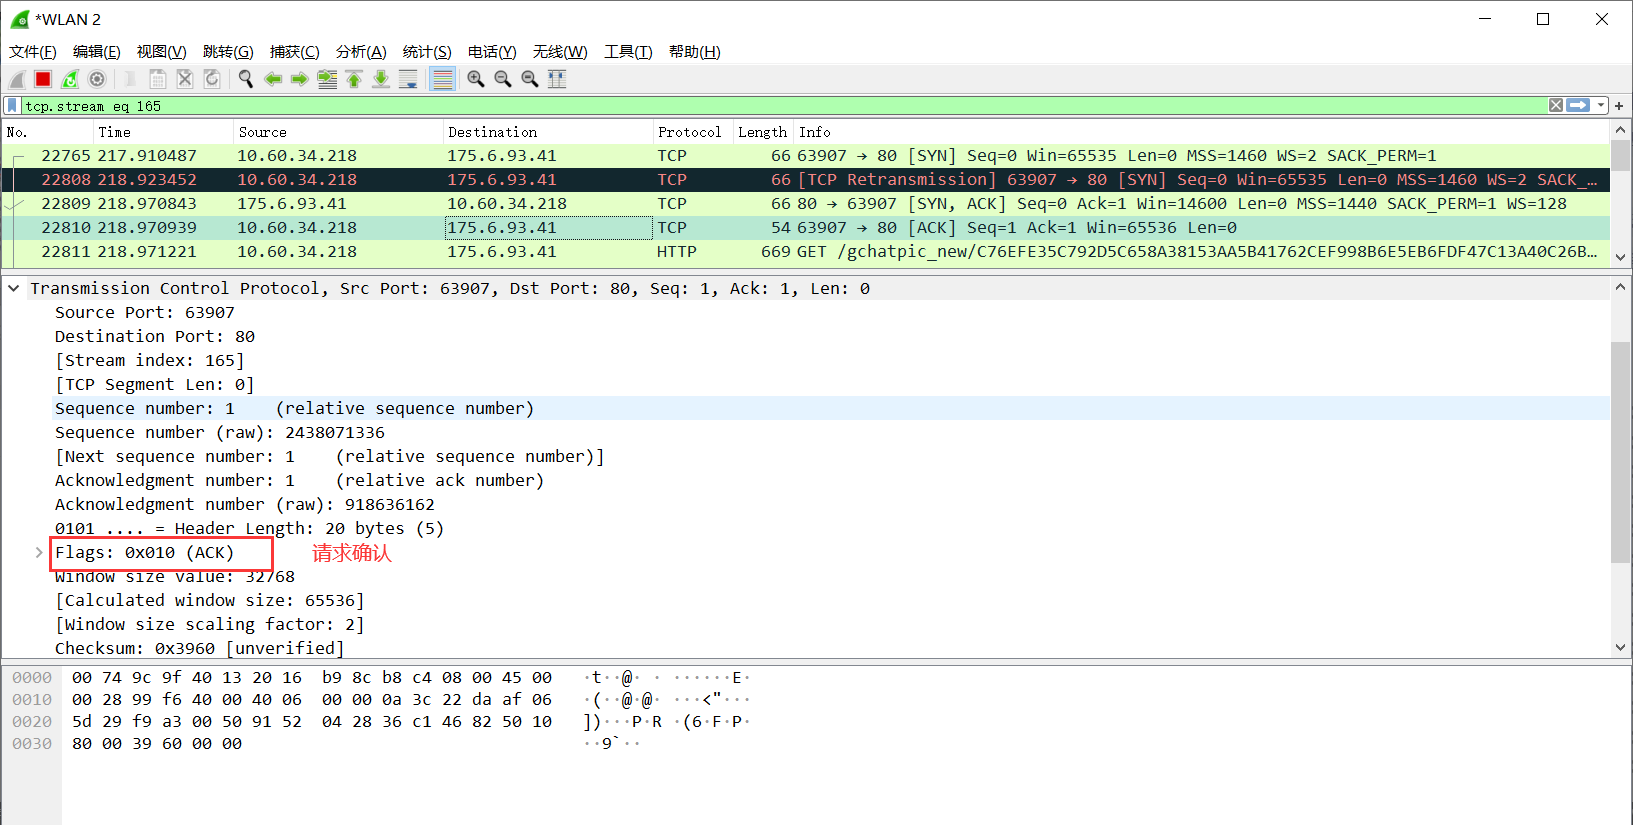Open the 统计(S) menu
Viewport: 1633px width, 825px height.
pyautogui.click(x=427, y=52)
